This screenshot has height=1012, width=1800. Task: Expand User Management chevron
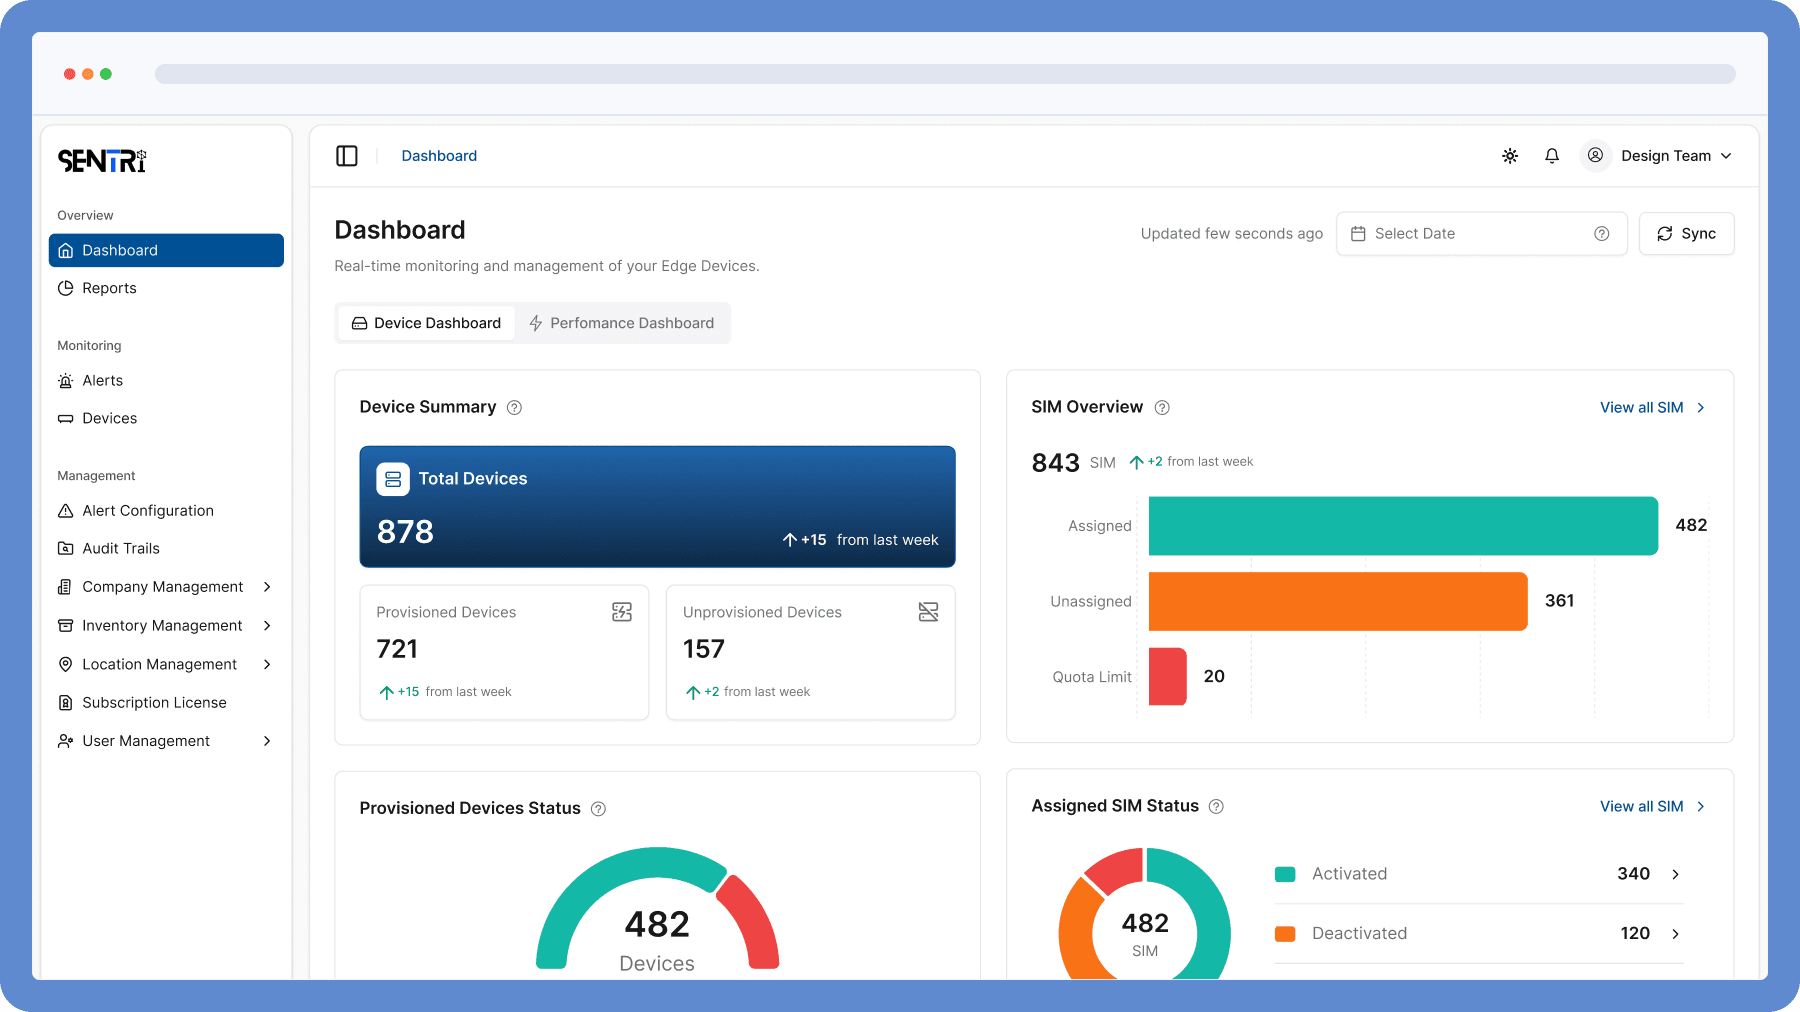click(267, 741)
